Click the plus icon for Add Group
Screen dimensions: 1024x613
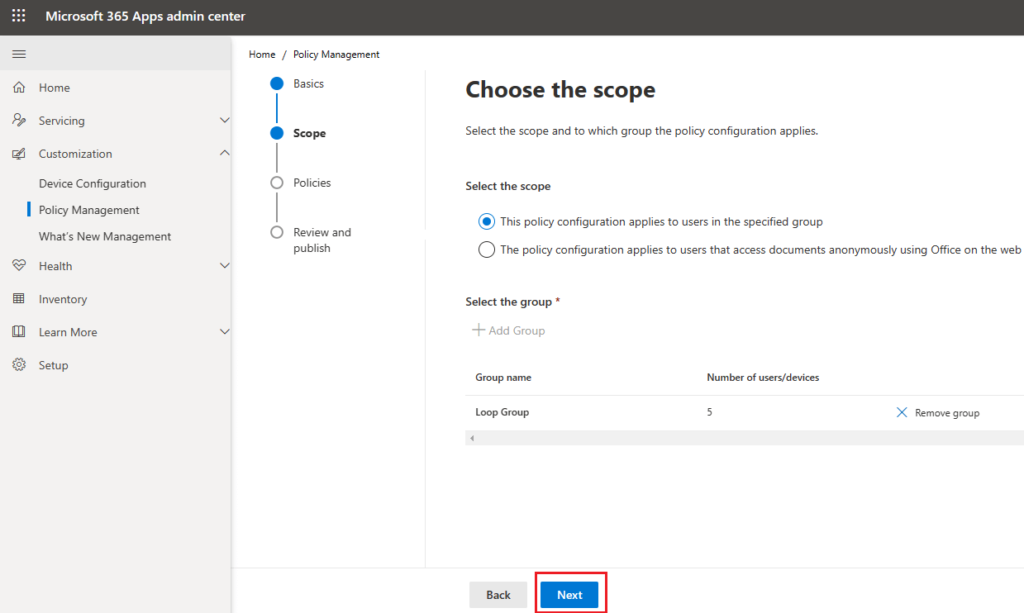tap(478, 330)
